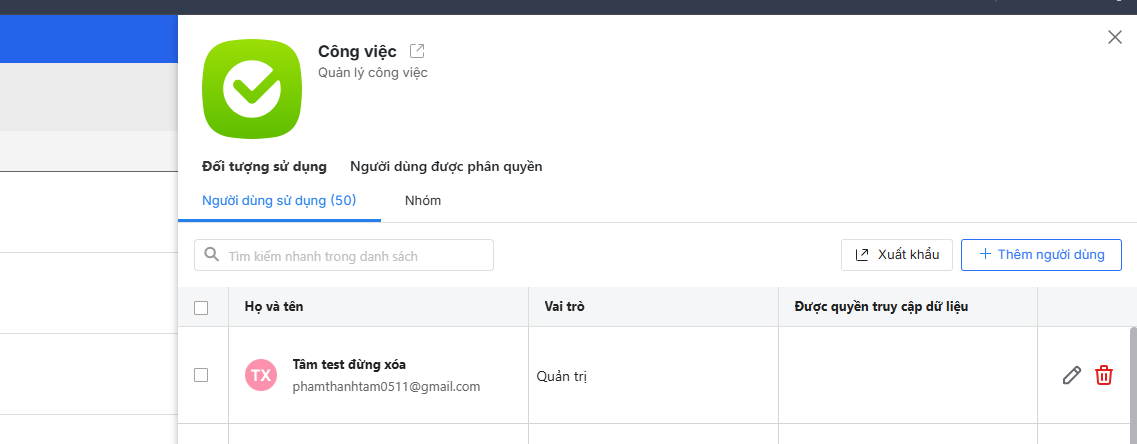This screenshot has height=444, width=1137.
Task: Focus the quick search input field
Action: 355,255
